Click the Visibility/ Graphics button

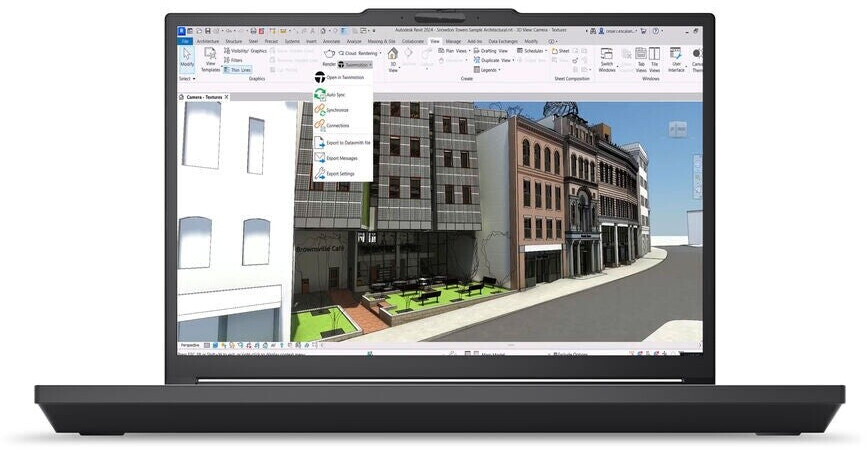[245, 50]
